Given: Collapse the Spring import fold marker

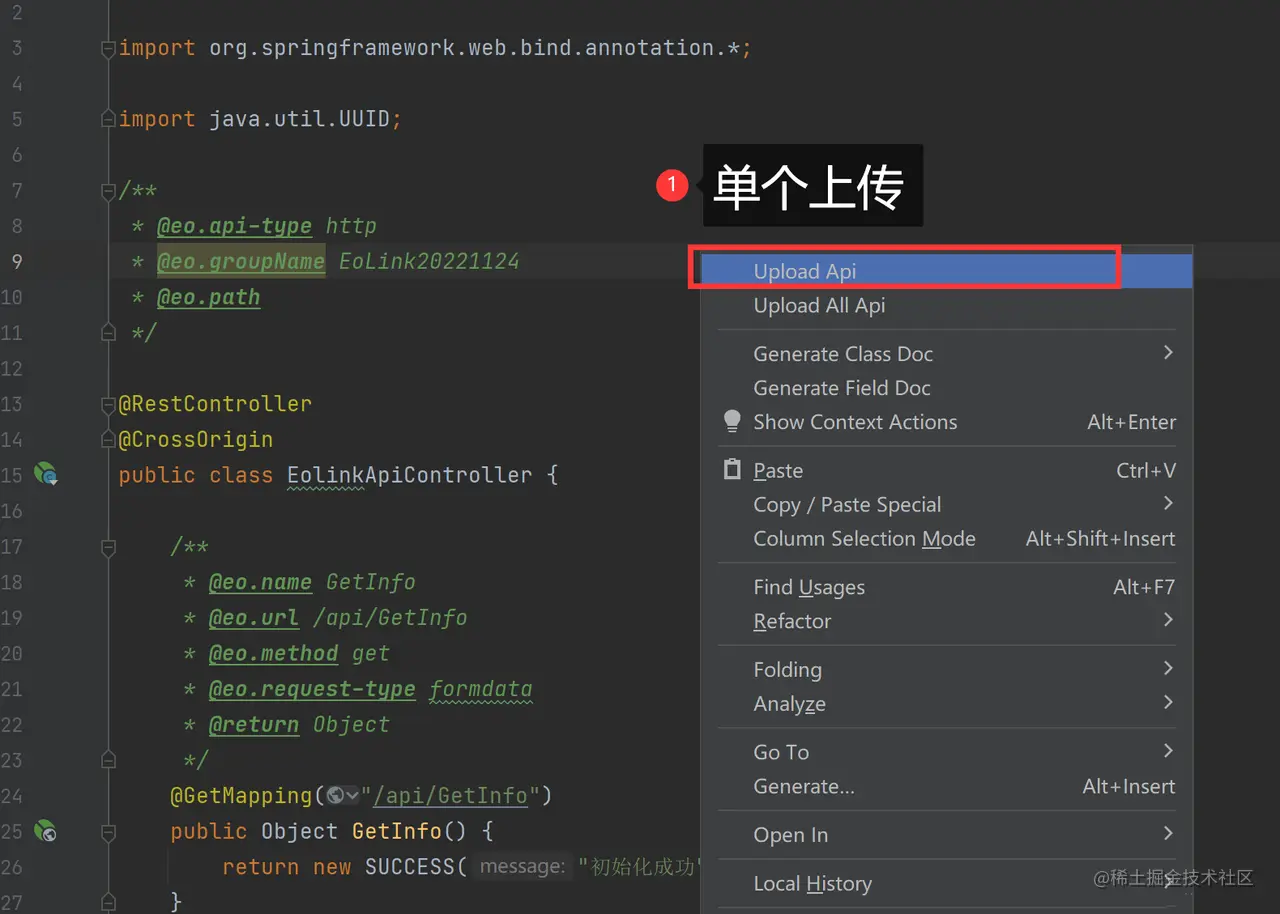Looking at the screenshot, I should [x=108, y=48].
